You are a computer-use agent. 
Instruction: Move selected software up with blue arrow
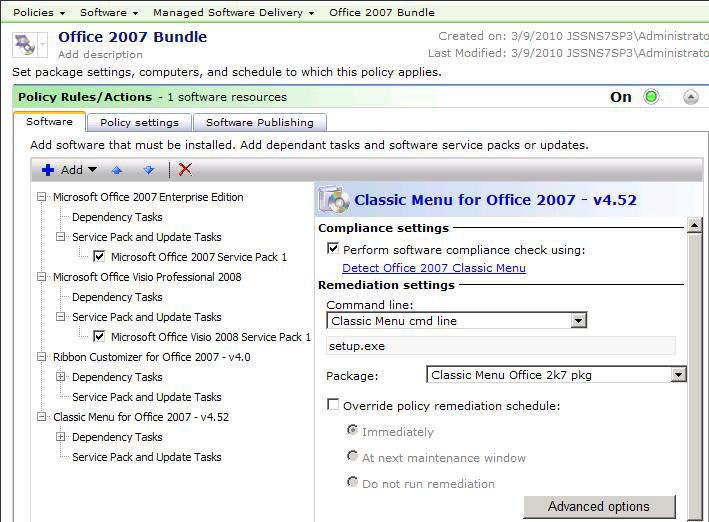point(117,170)
